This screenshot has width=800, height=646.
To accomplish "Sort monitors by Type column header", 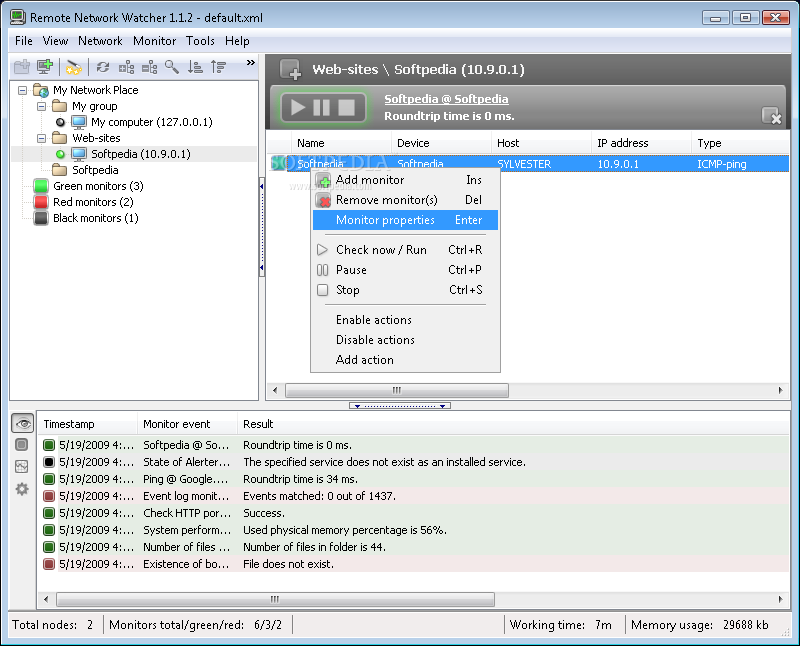I will click(x=740, y=143).
